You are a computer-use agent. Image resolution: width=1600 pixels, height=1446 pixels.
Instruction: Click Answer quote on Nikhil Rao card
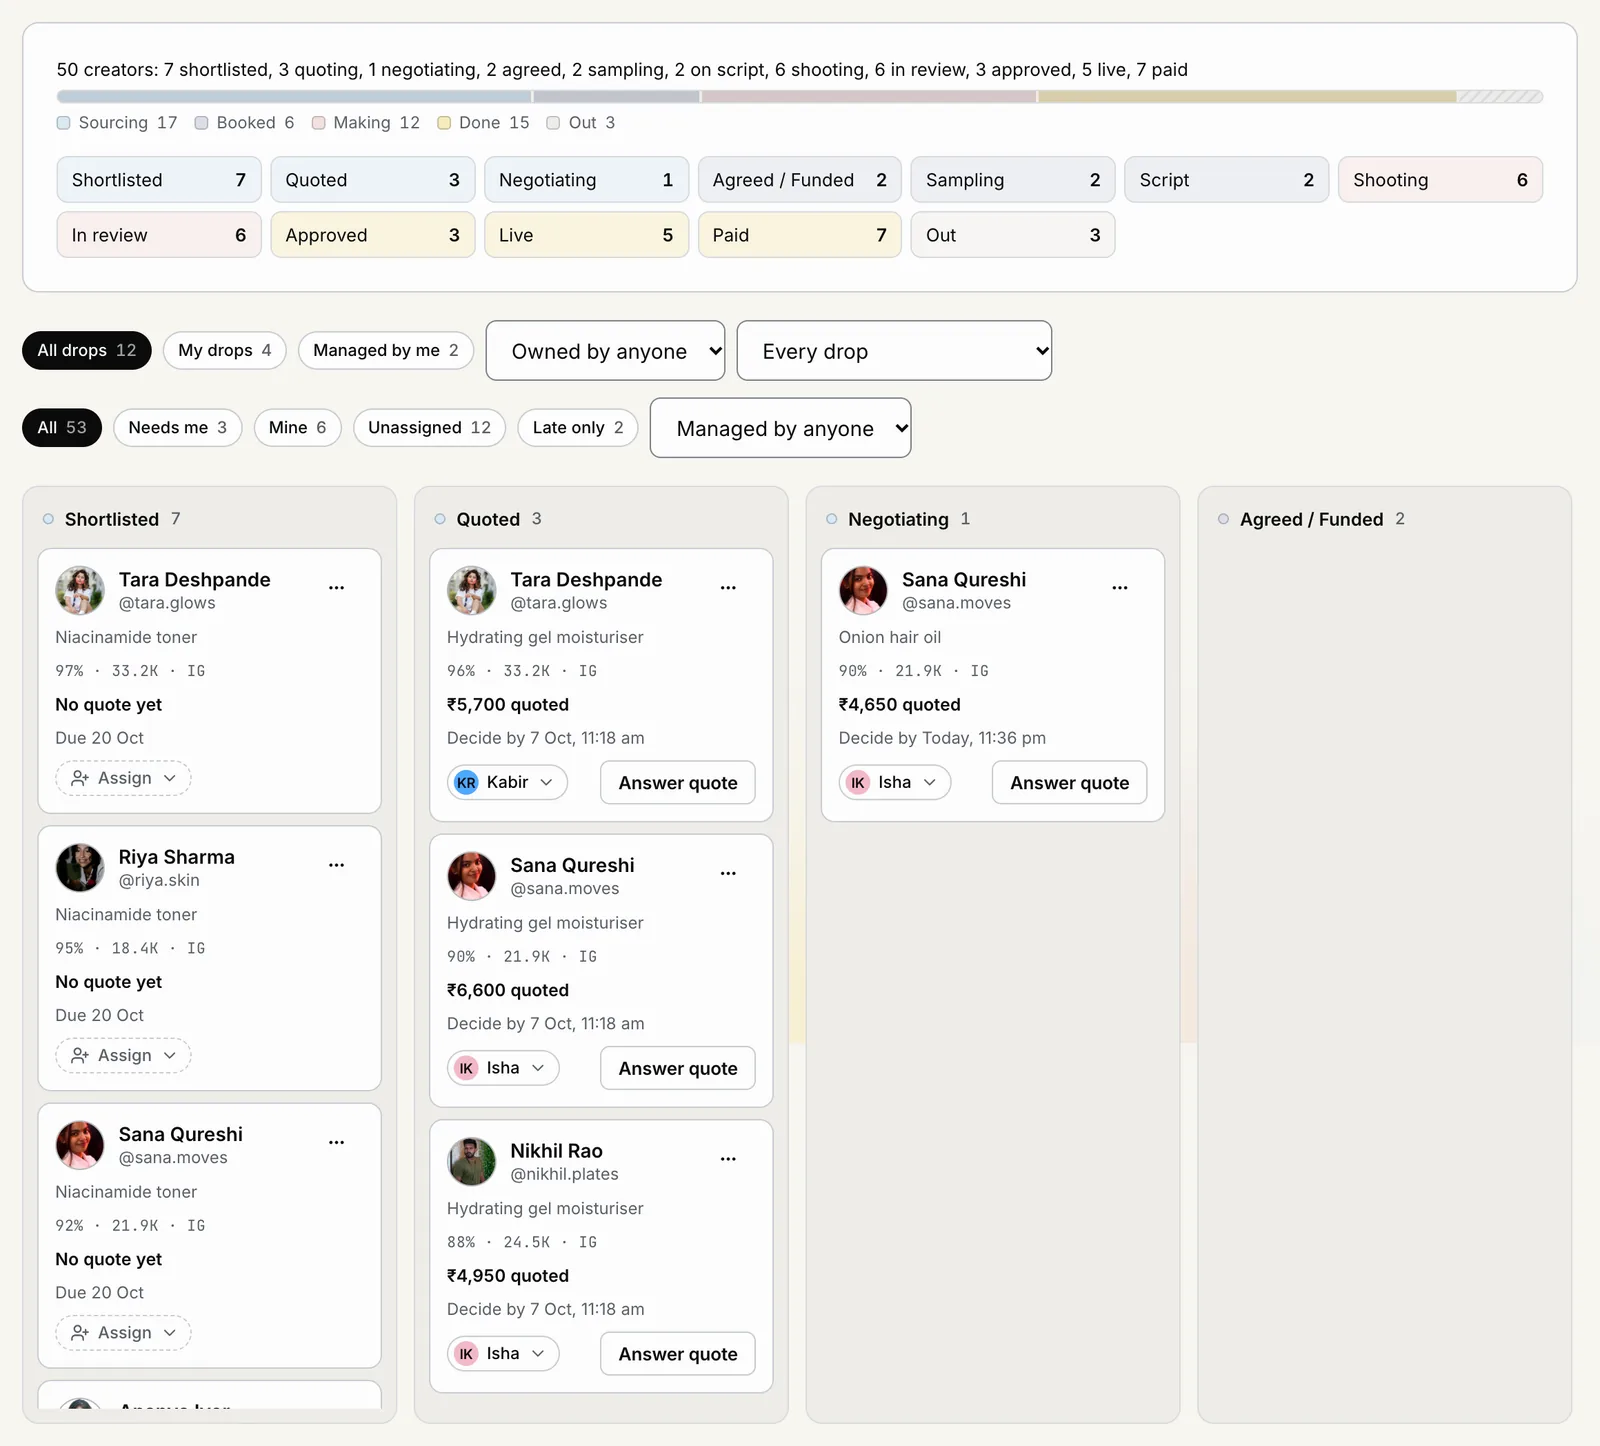tap(678, 1354)
